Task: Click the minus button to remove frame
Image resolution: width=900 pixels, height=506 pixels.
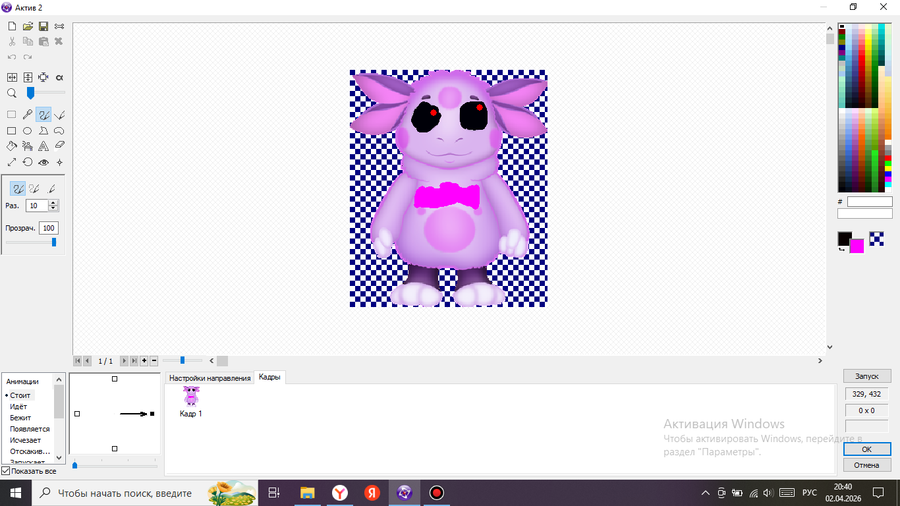Action: [x=154, y=361]
